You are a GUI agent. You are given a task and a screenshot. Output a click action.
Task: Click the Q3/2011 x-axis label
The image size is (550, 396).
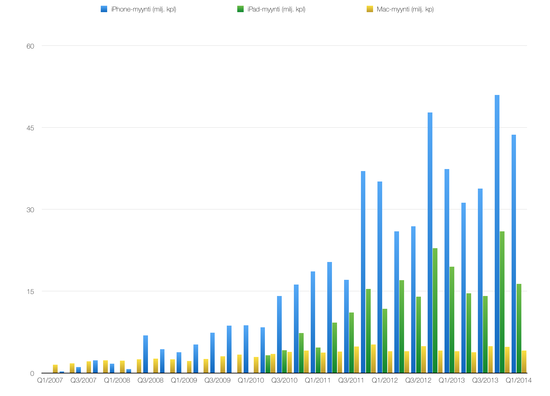[x=351, y=380]
